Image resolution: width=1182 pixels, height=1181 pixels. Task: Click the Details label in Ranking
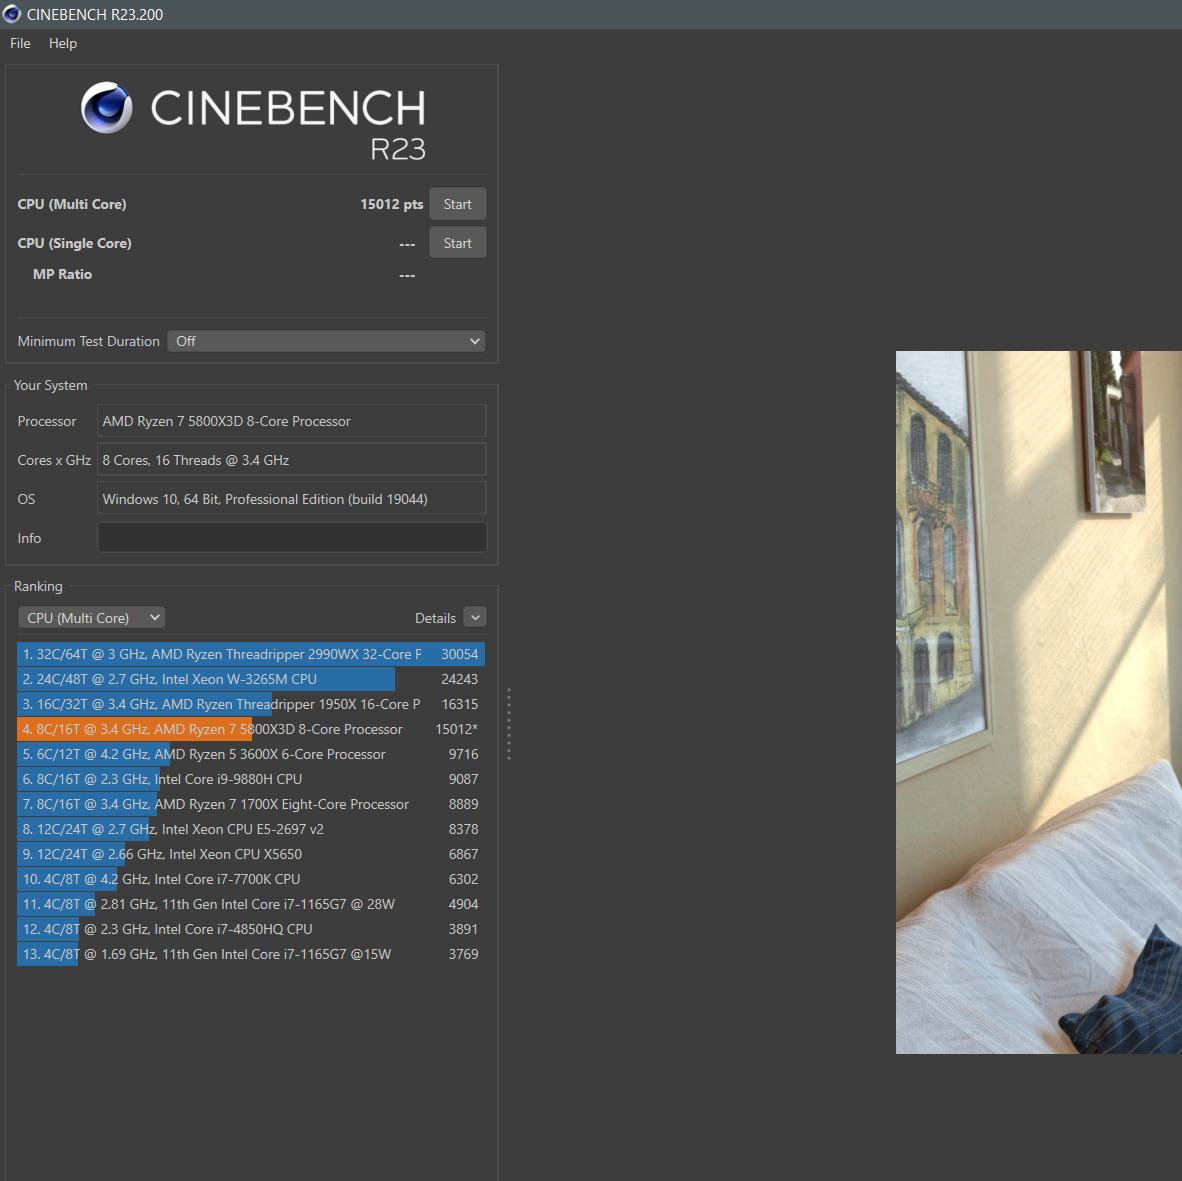click(435, 618)
